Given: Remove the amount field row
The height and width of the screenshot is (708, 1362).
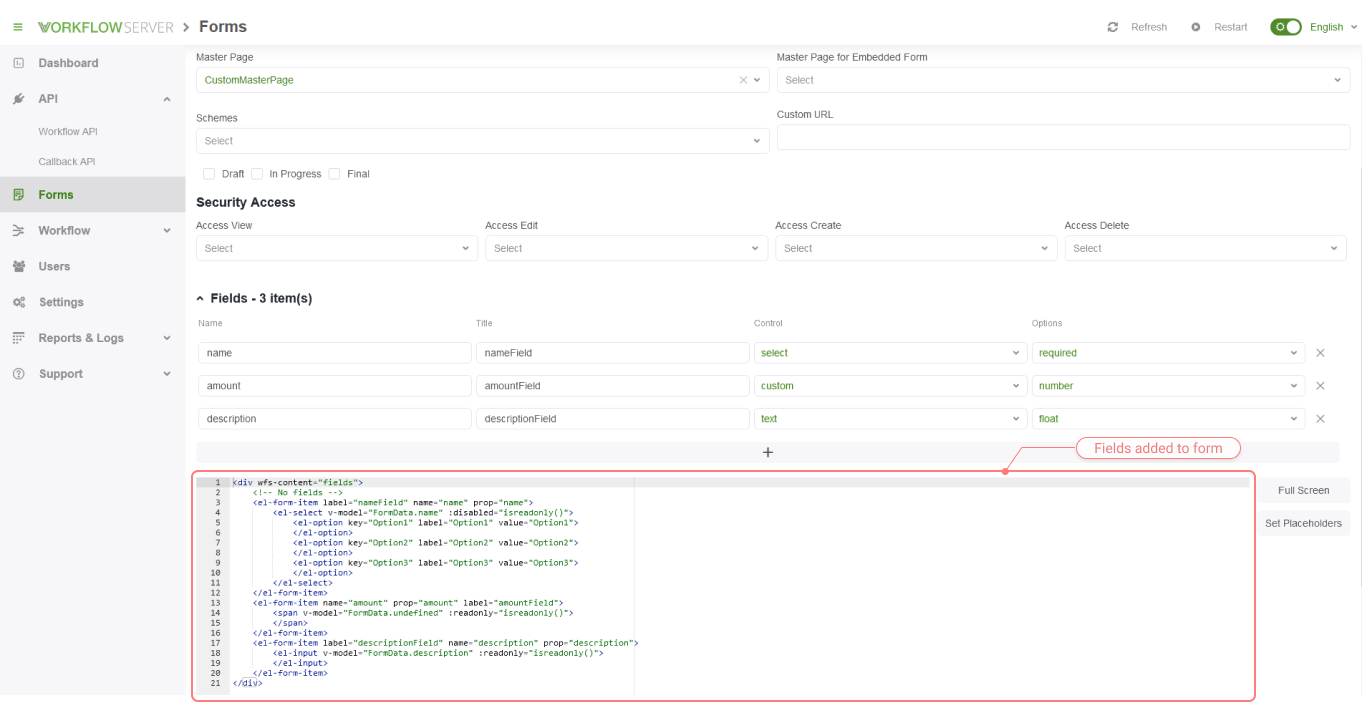Looking at the screenshot, I should pos(1320,386).
